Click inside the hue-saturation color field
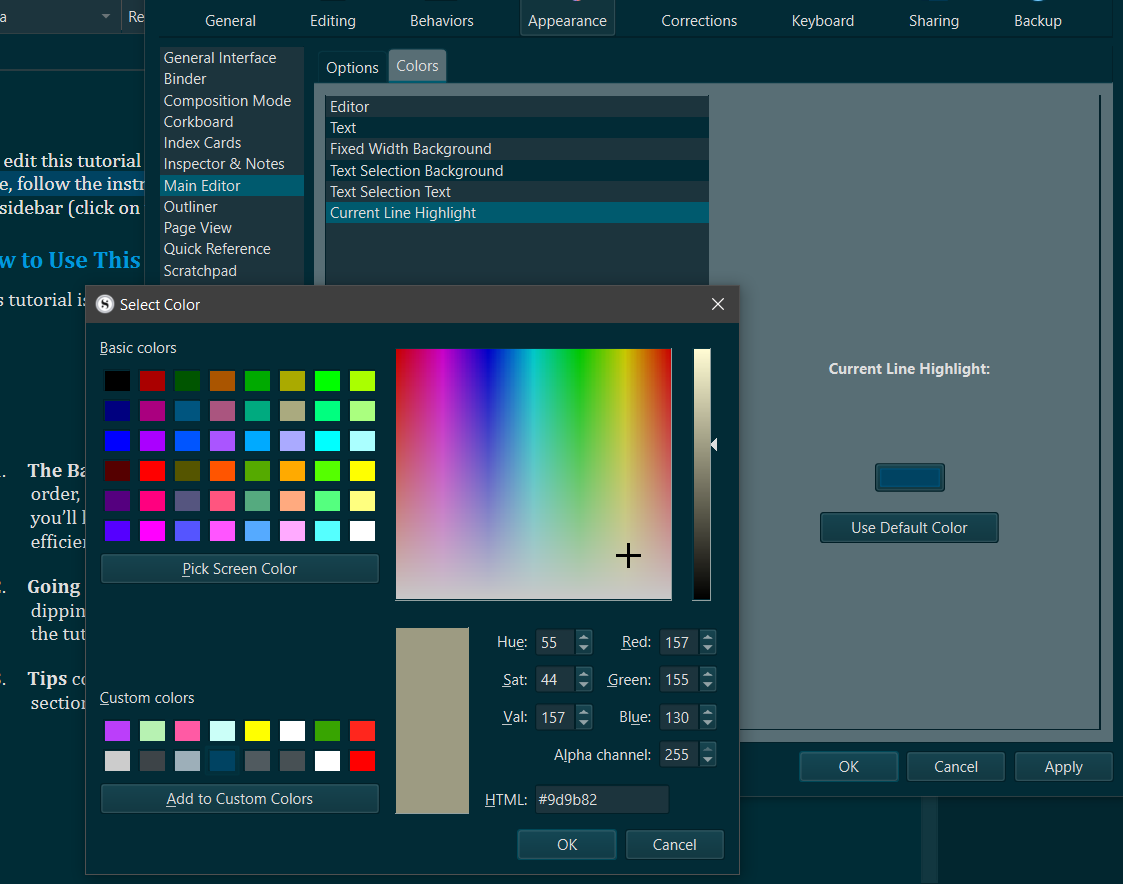Screen dimensions: 1123x884 [x=534, y=474]
